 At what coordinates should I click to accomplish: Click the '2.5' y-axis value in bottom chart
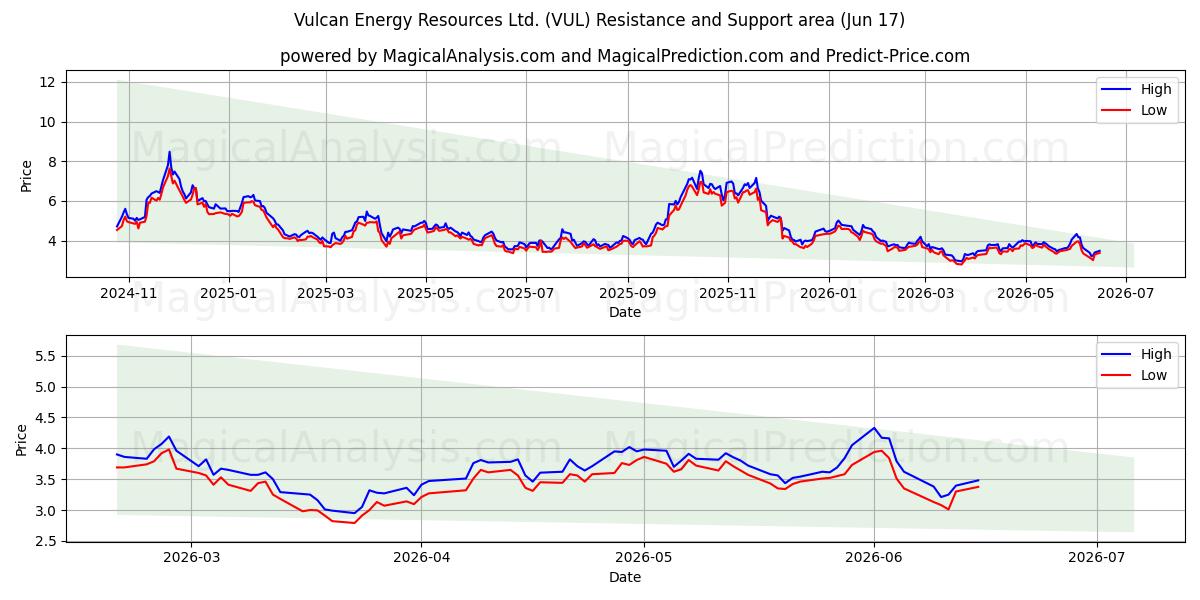tap(48, 542)
